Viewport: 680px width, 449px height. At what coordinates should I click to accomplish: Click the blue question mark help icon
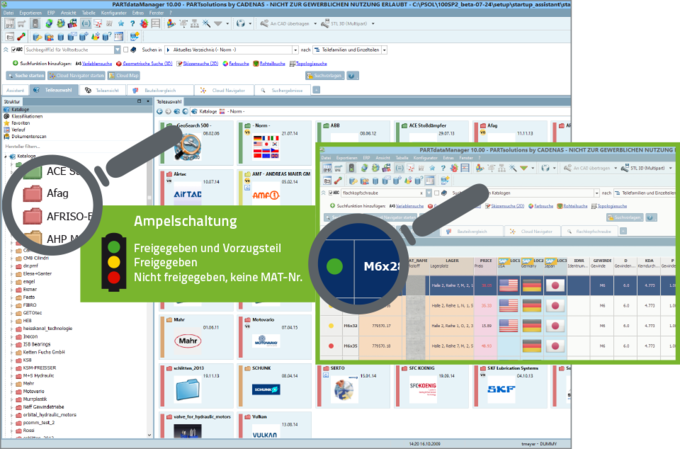[x=132, y=24]
